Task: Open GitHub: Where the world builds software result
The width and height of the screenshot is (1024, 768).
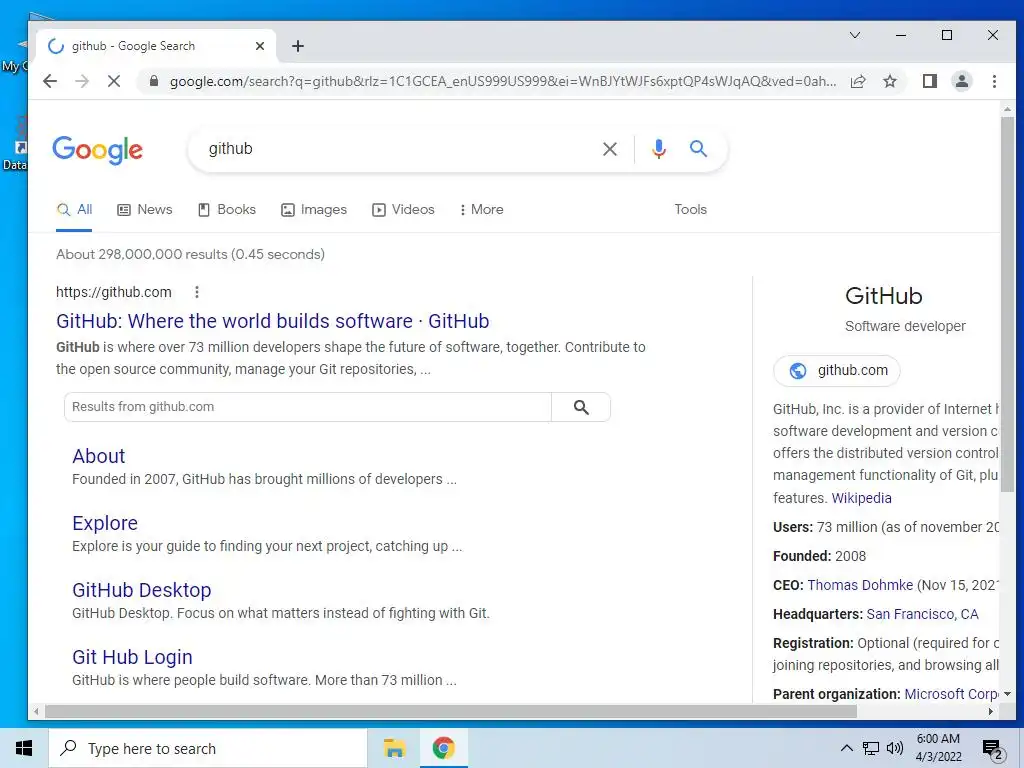Action: click(x=272, y=321)
